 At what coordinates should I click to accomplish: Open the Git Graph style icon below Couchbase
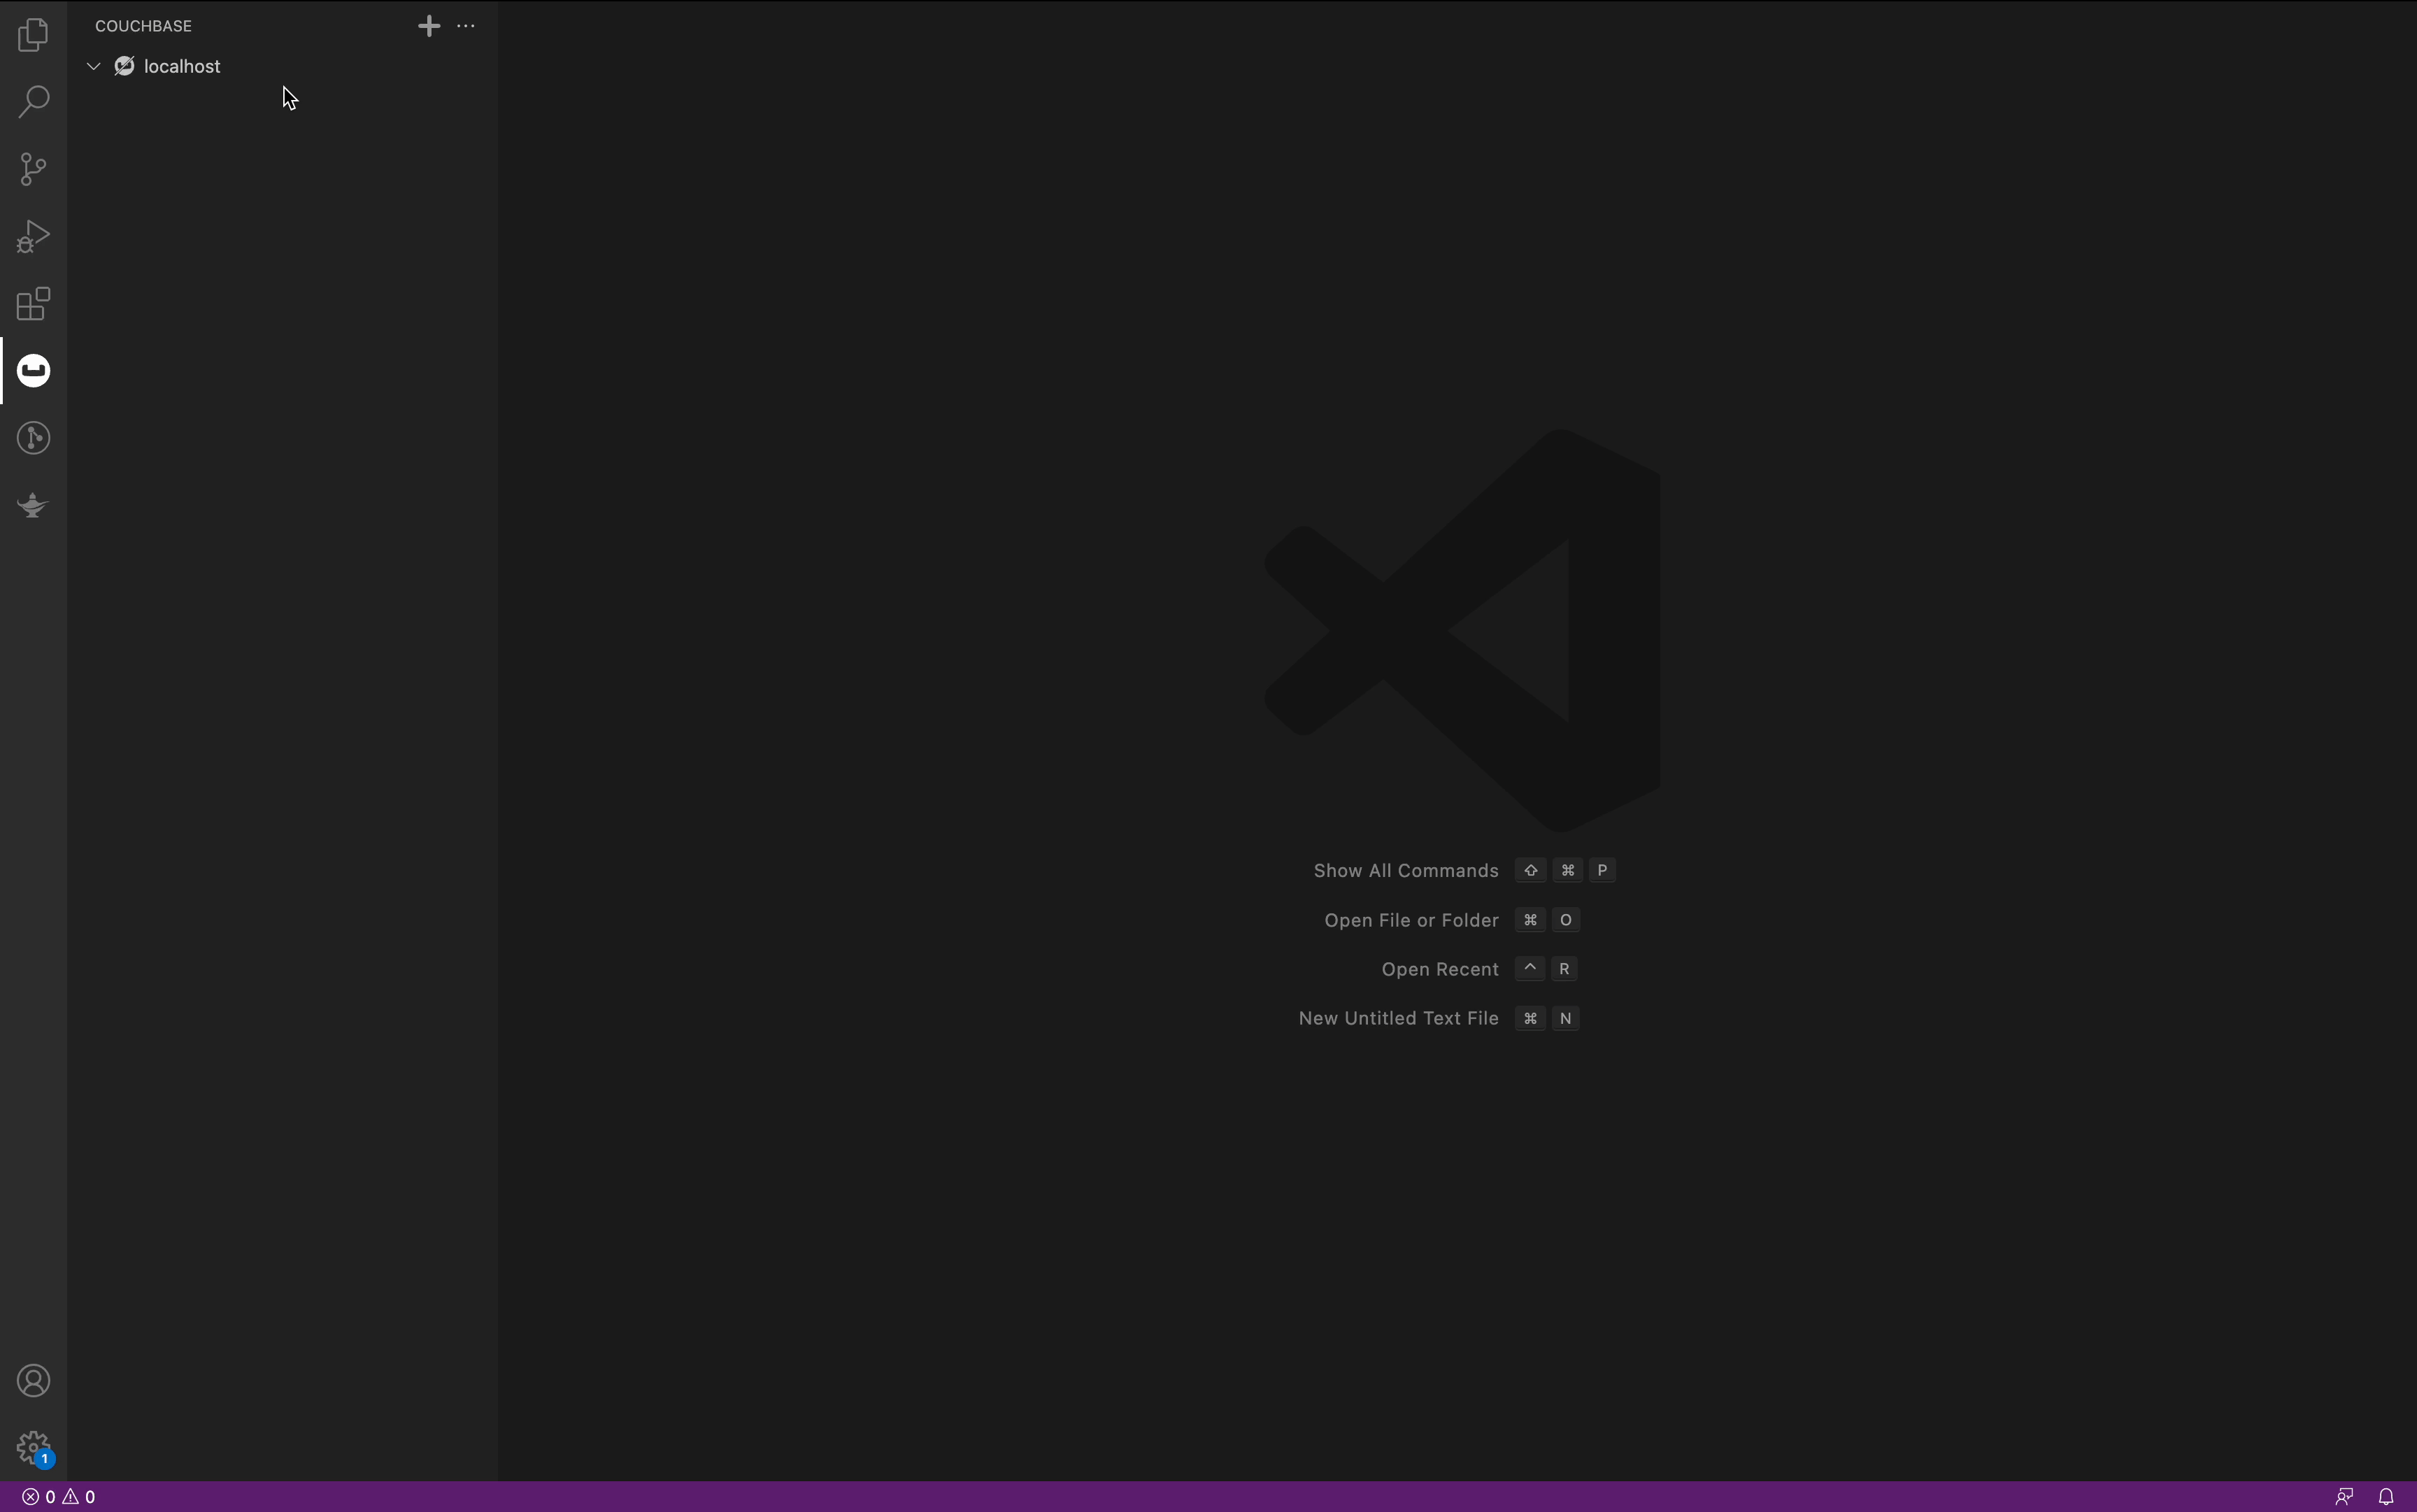33,438
